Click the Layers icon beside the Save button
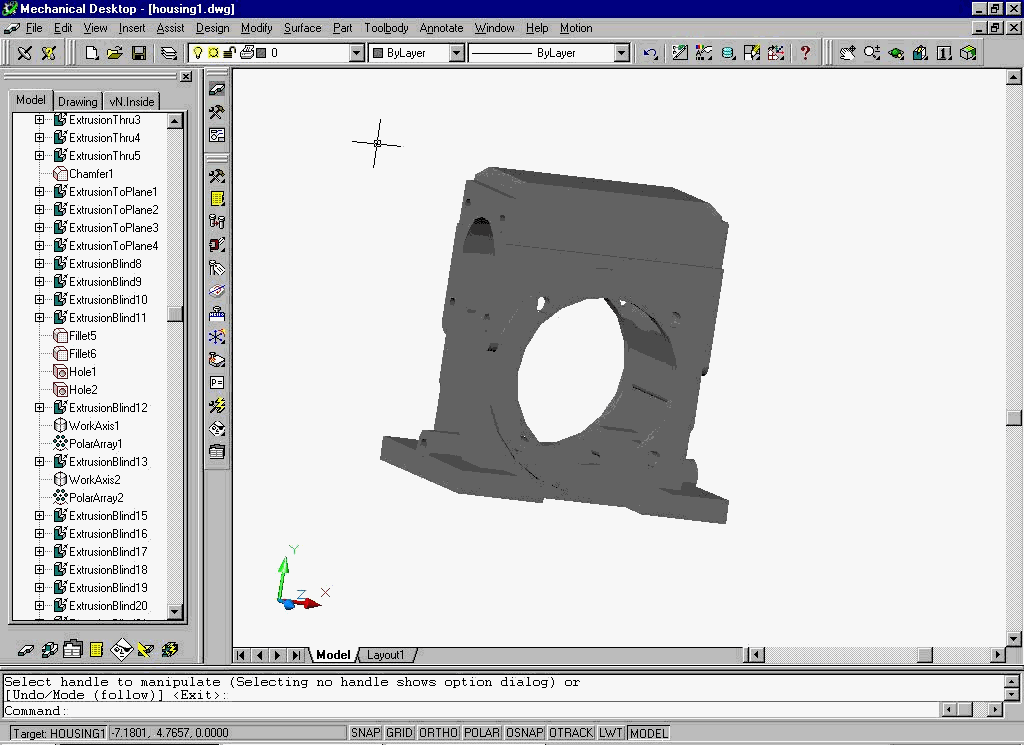 168,53
